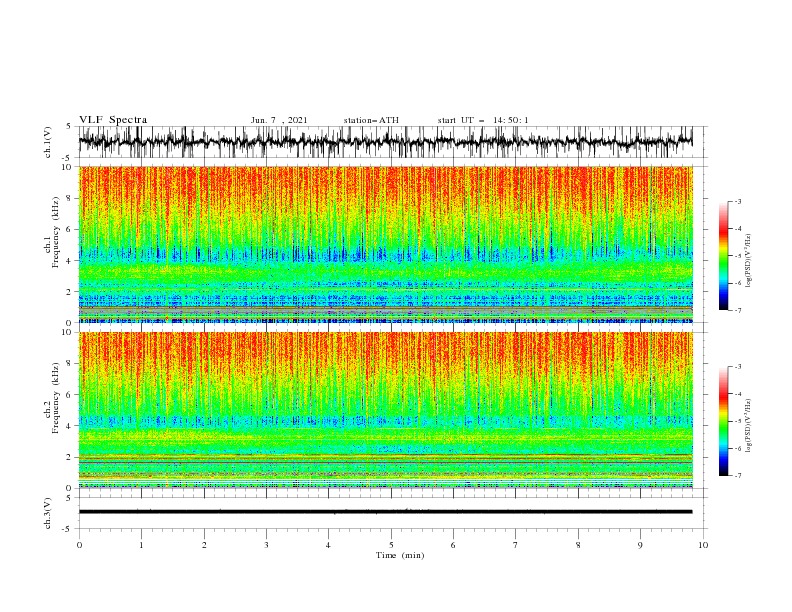792x612 pixels.
Task: Click the "10" kHz tick on ch.1 spectrogram
Action: tap(68, 167)
